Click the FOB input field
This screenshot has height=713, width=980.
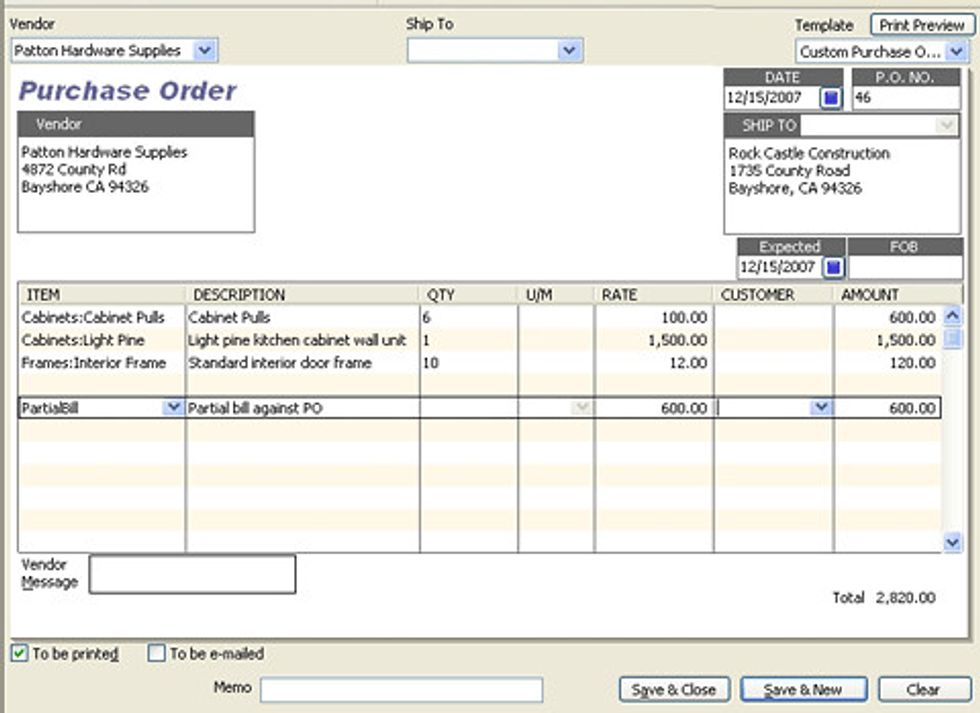pyautogui.click(x=905, y=268)
